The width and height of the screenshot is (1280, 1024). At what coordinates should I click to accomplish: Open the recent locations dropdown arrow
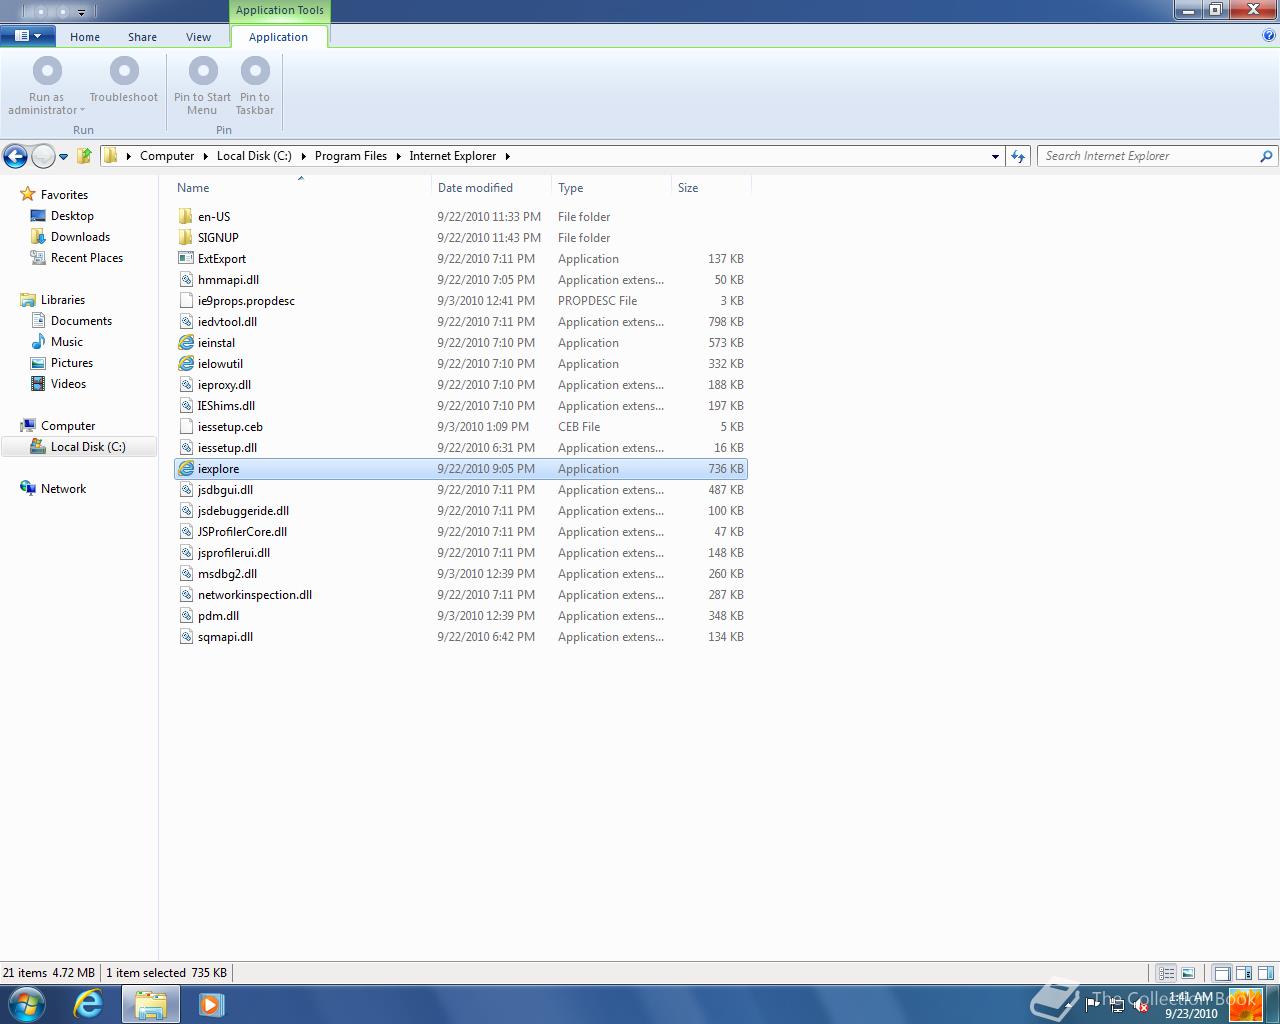click(x=63, y=157)
